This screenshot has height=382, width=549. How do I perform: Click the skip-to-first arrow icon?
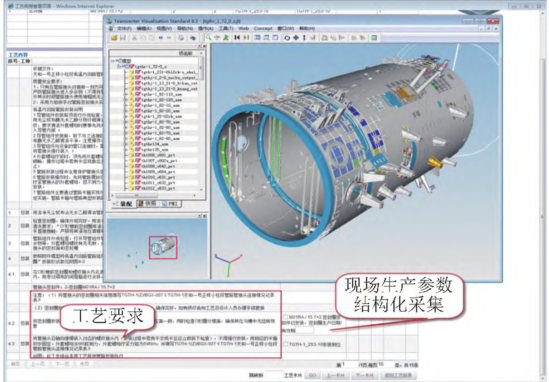pos(237,38)
